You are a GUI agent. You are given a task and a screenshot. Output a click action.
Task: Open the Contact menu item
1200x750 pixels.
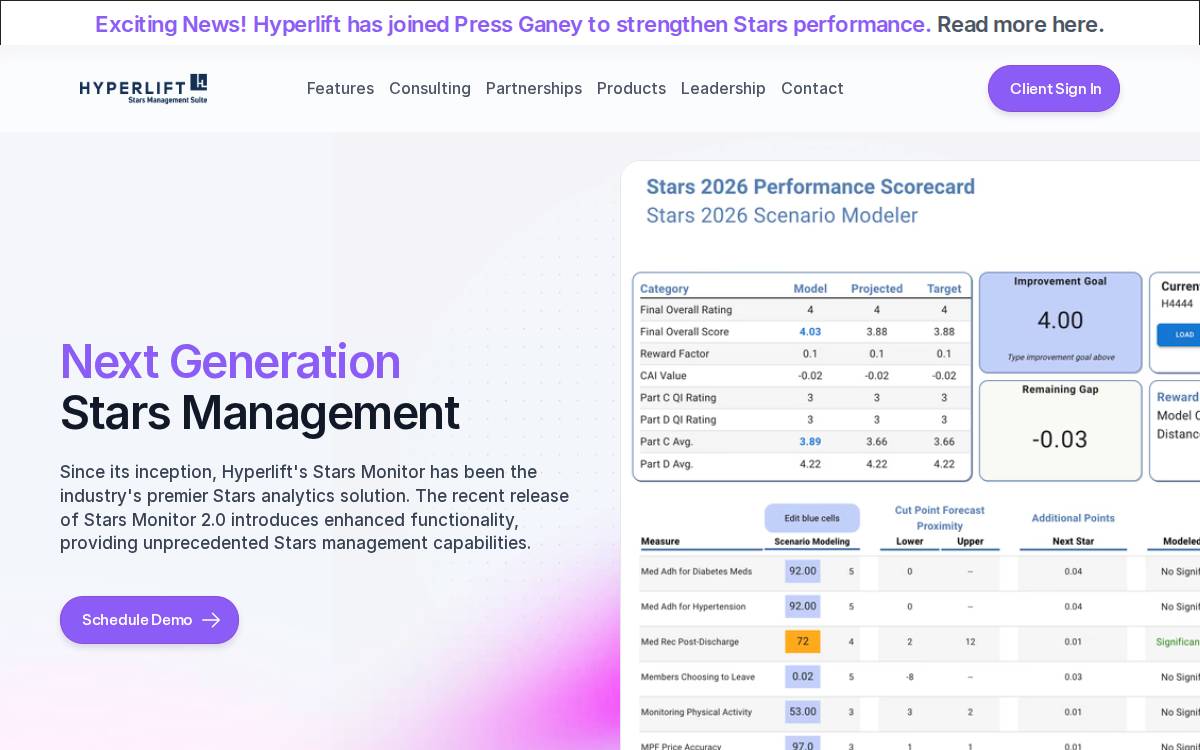(812, 88)
